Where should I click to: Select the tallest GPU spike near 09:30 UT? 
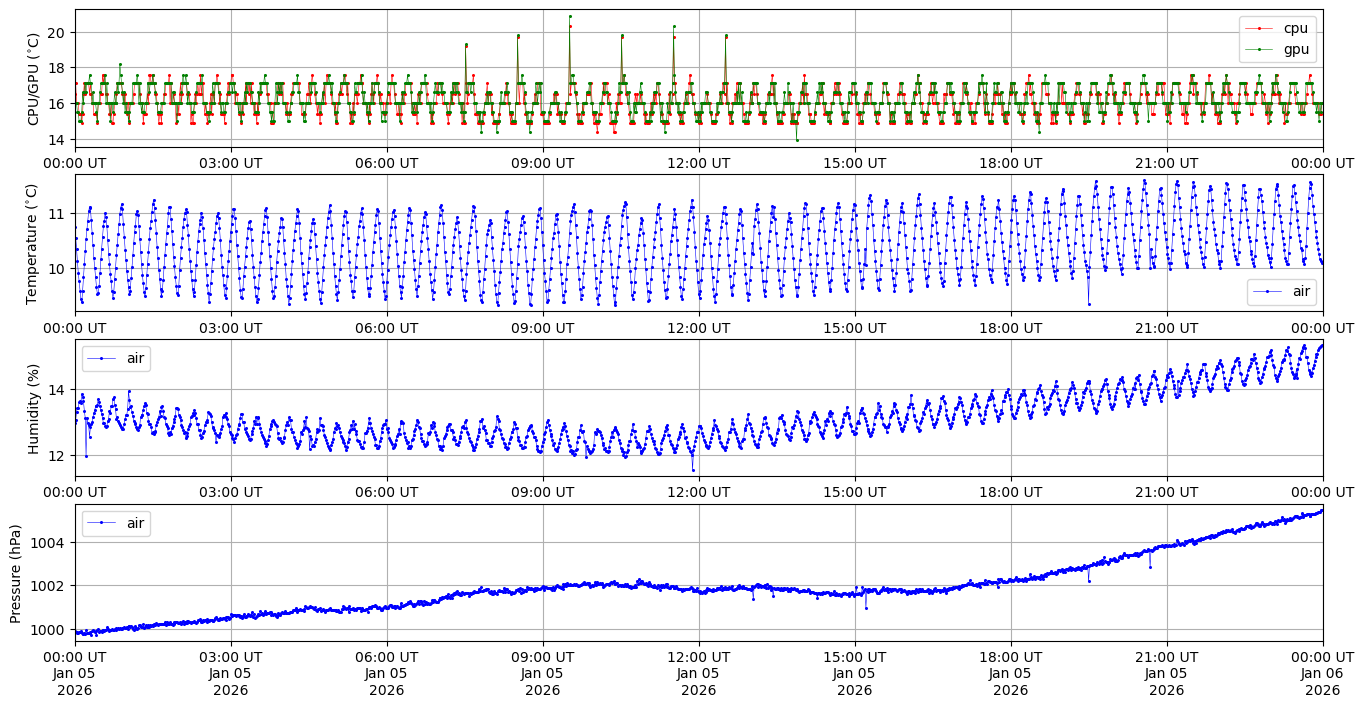coord(570,16)
